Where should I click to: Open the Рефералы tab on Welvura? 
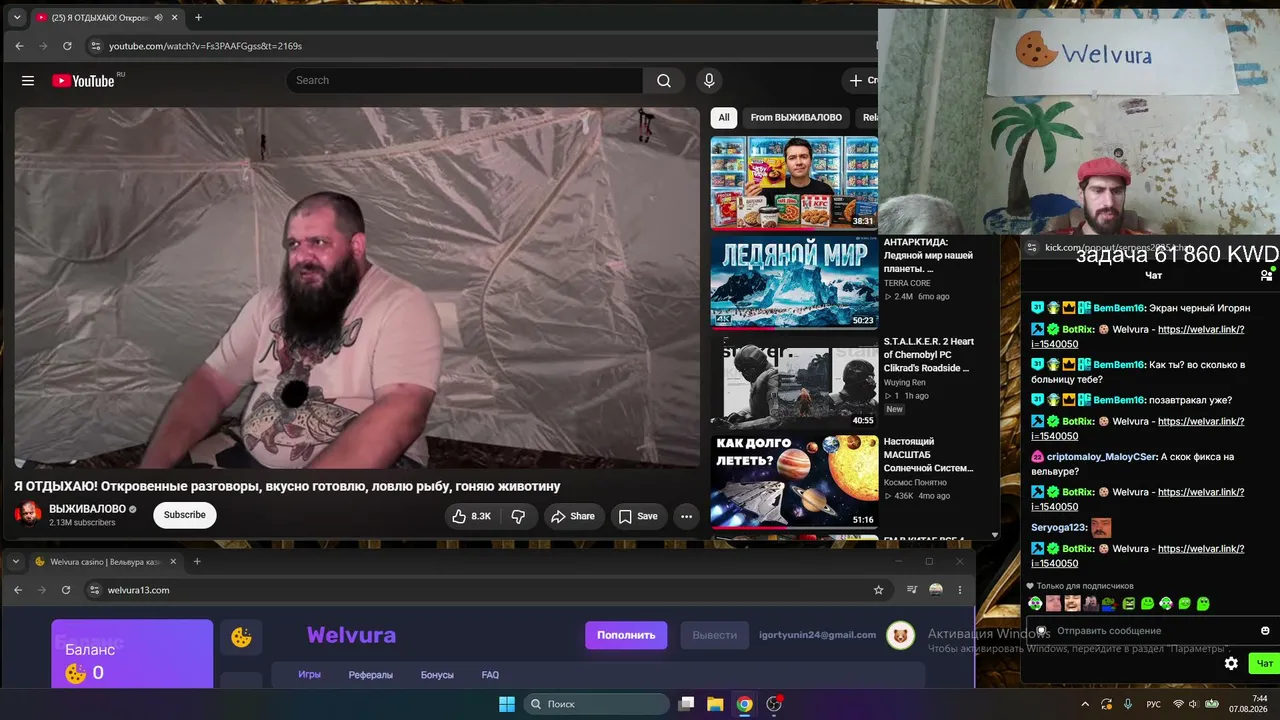(x=371, y=675)
